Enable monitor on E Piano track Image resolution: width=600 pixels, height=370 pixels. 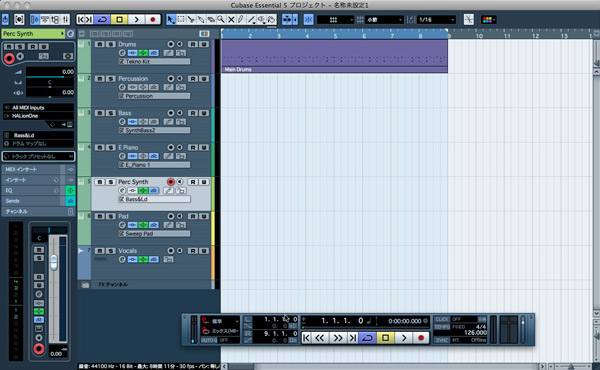179,147
